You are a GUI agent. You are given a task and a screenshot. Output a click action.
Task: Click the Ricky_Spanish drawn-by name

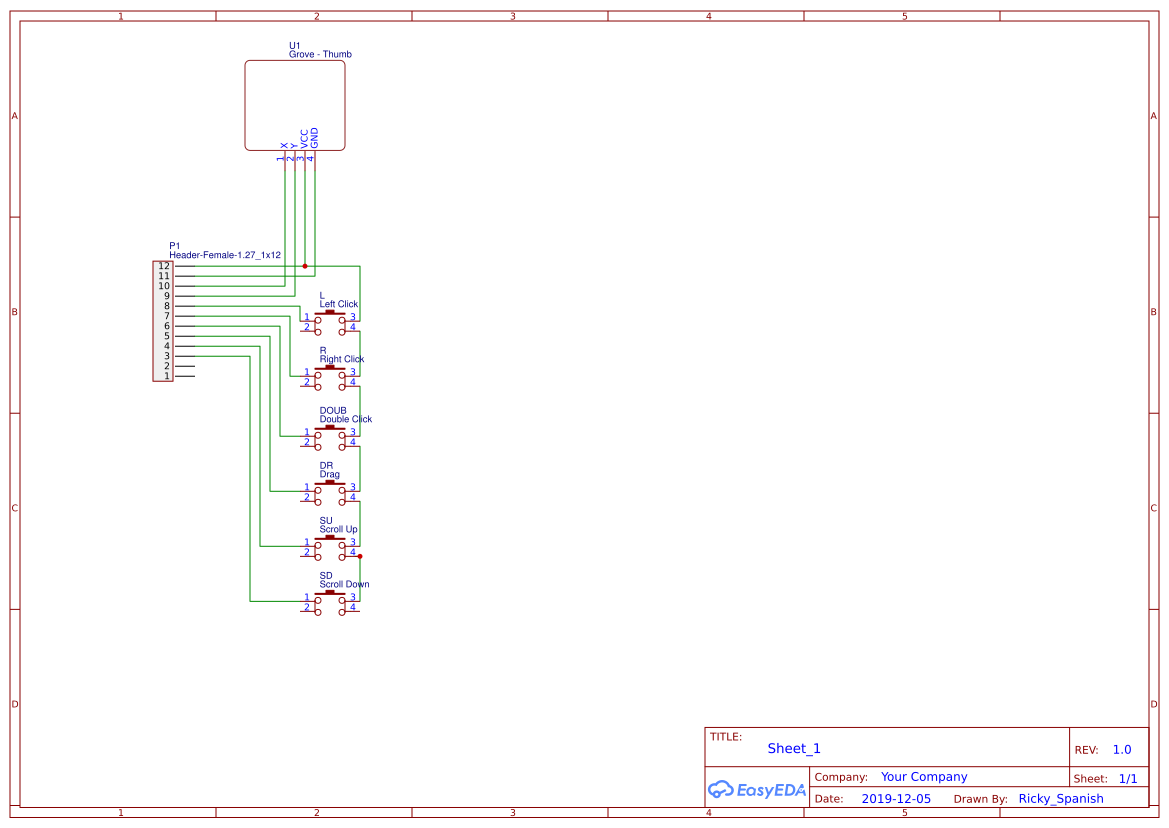tap(1061, 798)
